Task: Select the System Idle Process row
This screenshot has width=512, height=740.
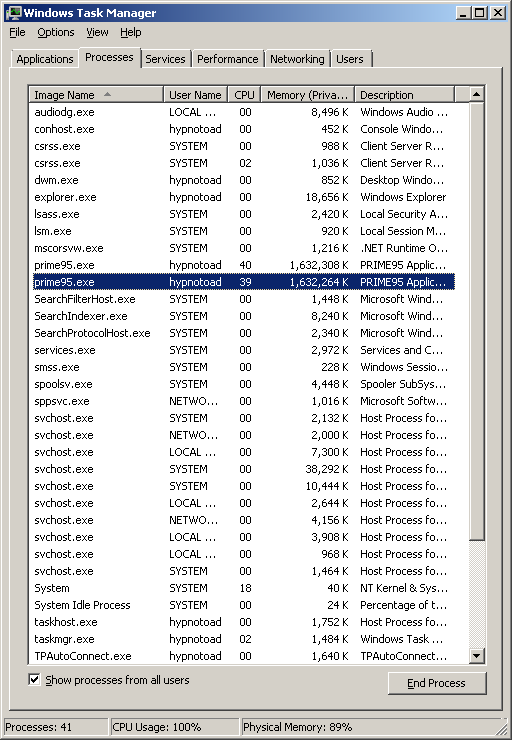Action: [x=243, y=605]
